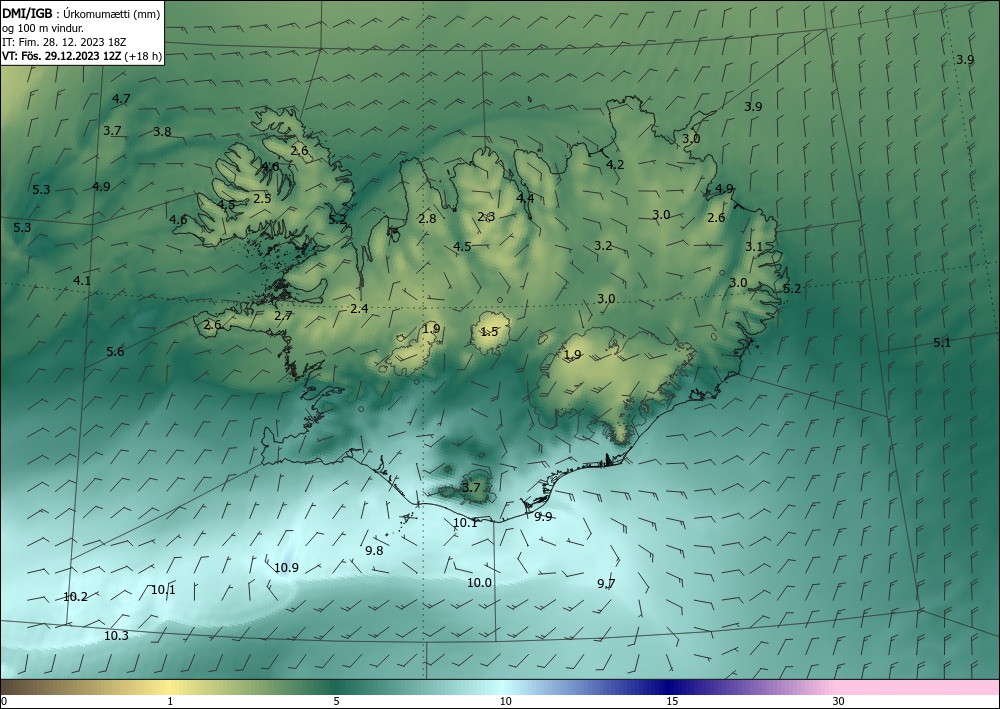The height and width of the screenshot is (709, 1000).
Task: Click the '5' tick on the color scale
Action: click(336, 701)
